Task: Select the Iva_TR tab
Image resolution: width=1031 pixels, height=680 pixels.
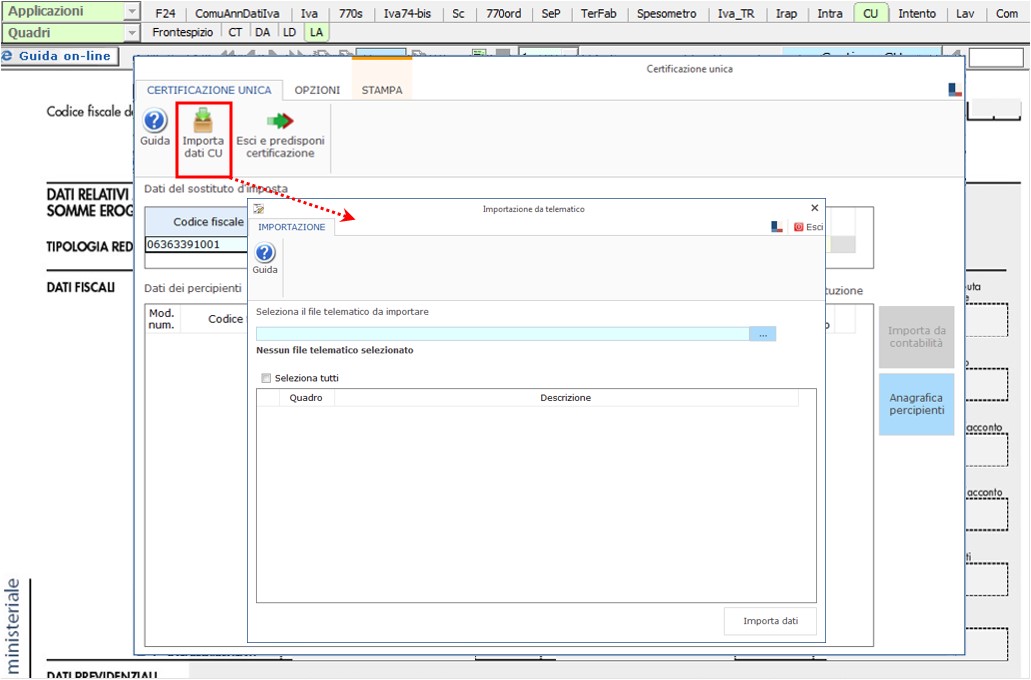Action: pyautogui.click(x=736, y=13)
